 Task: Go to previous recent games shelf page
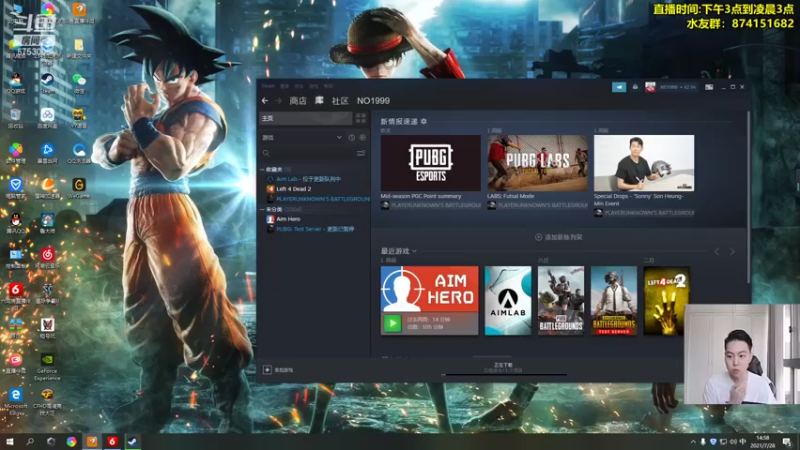click(717, 252)
